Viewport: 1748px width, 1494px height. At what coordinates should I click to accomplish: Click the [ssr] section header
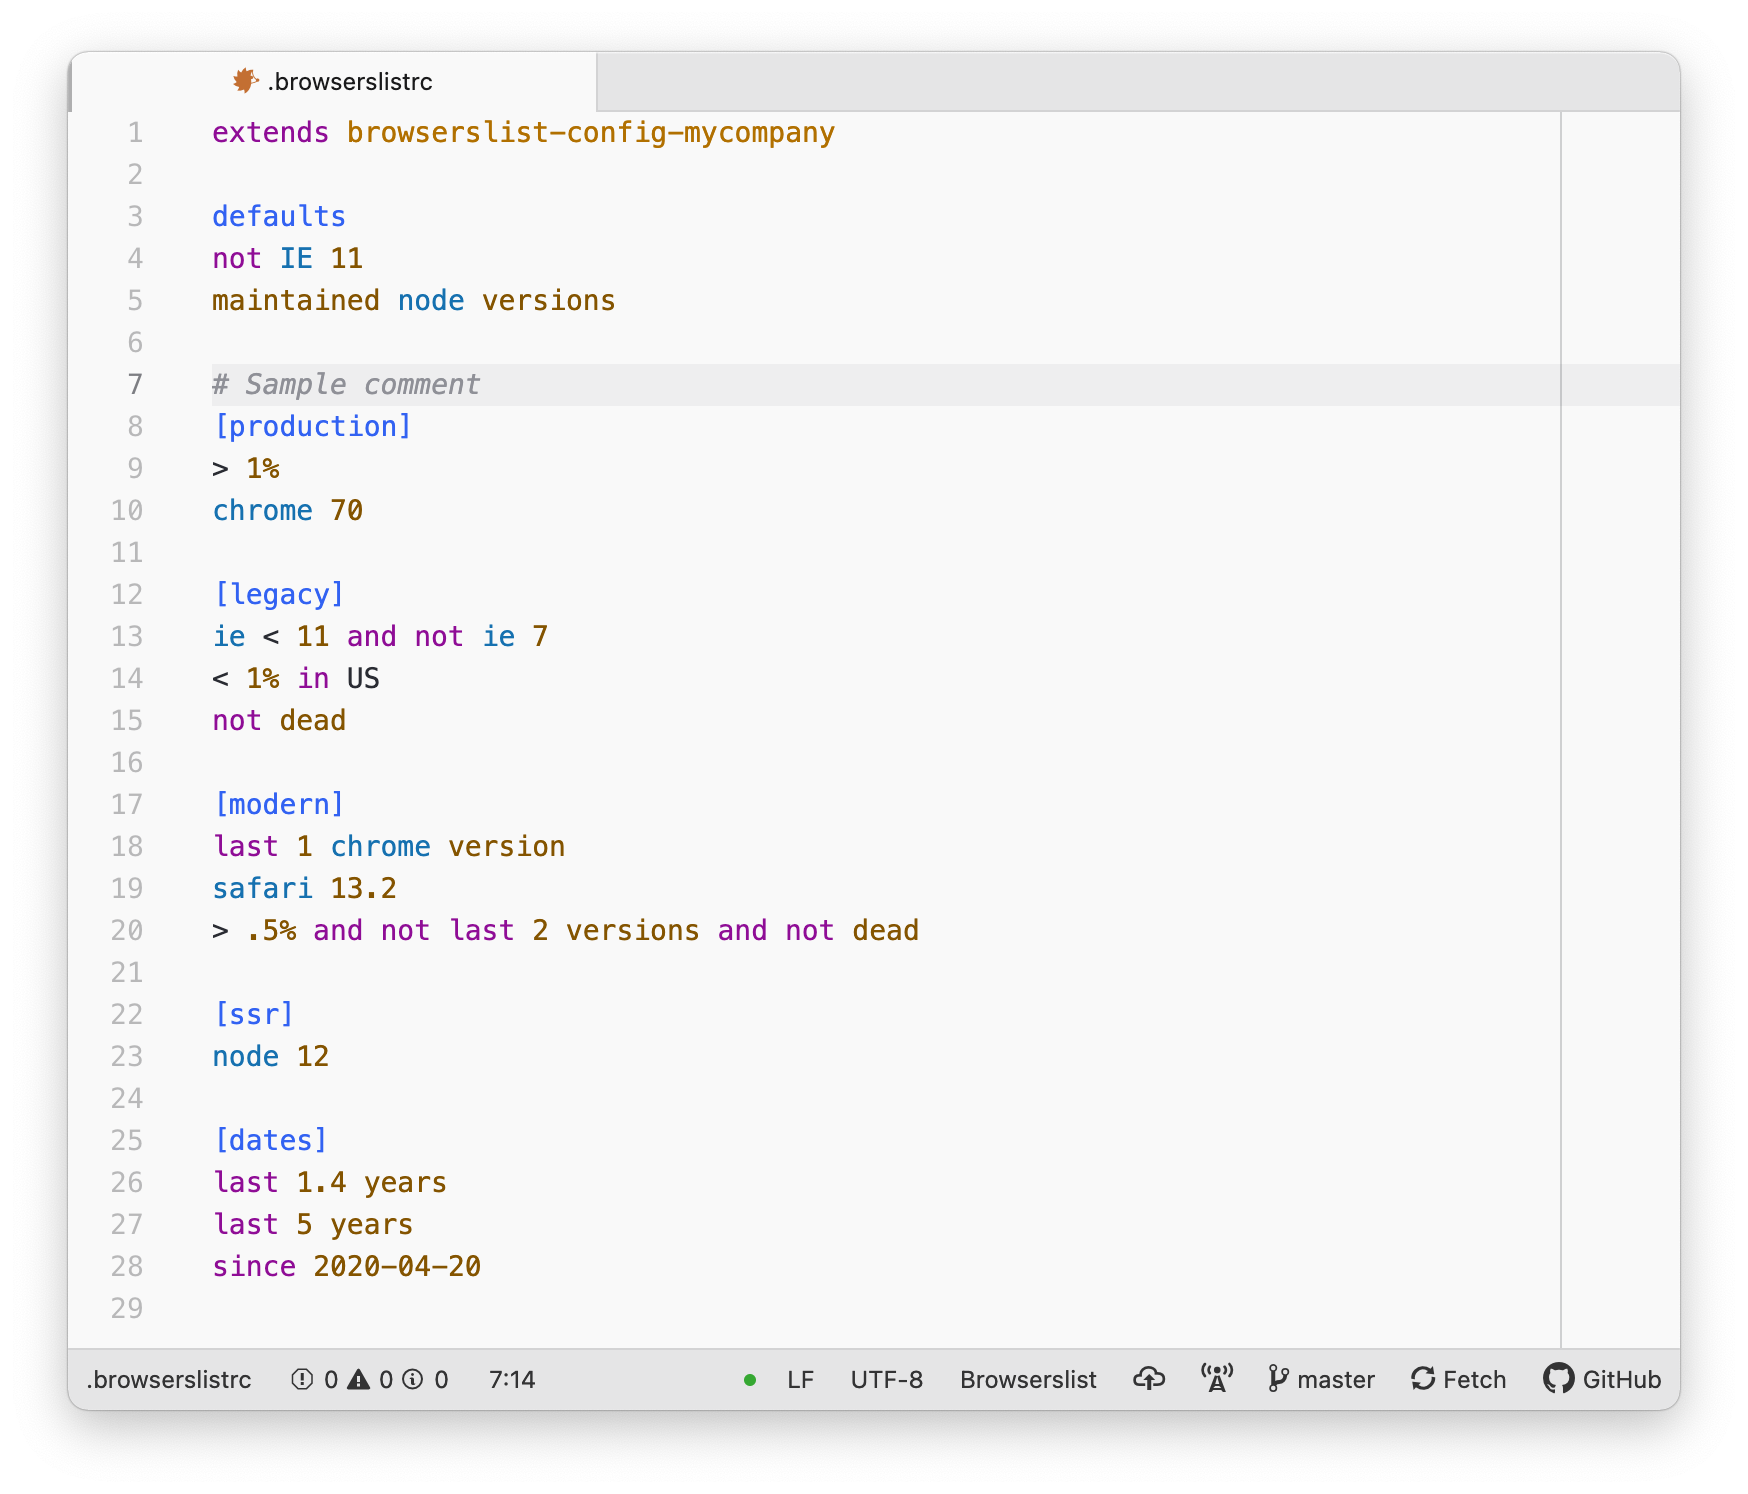(x=254, y=1015)
